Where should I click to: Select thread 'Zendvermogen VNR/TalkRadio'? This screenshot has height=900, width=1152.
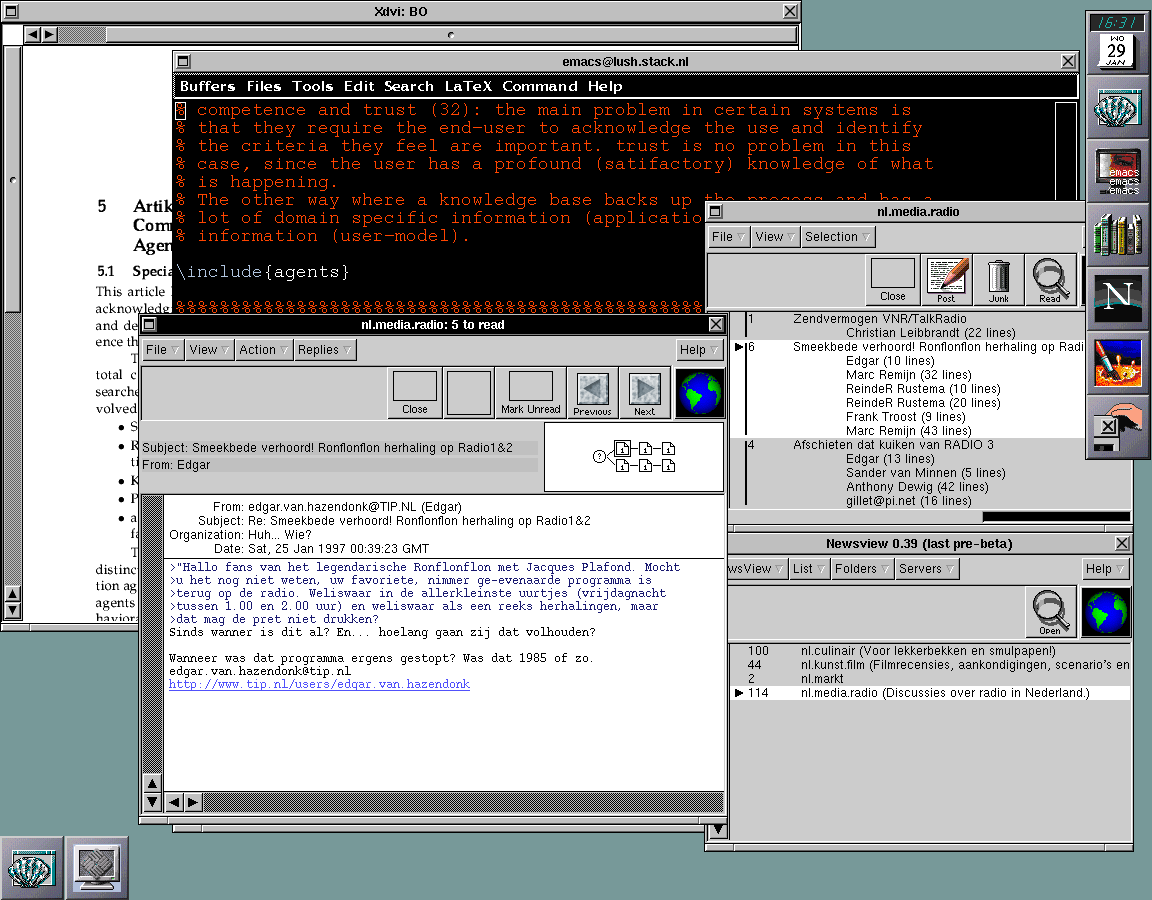[879, 319]
